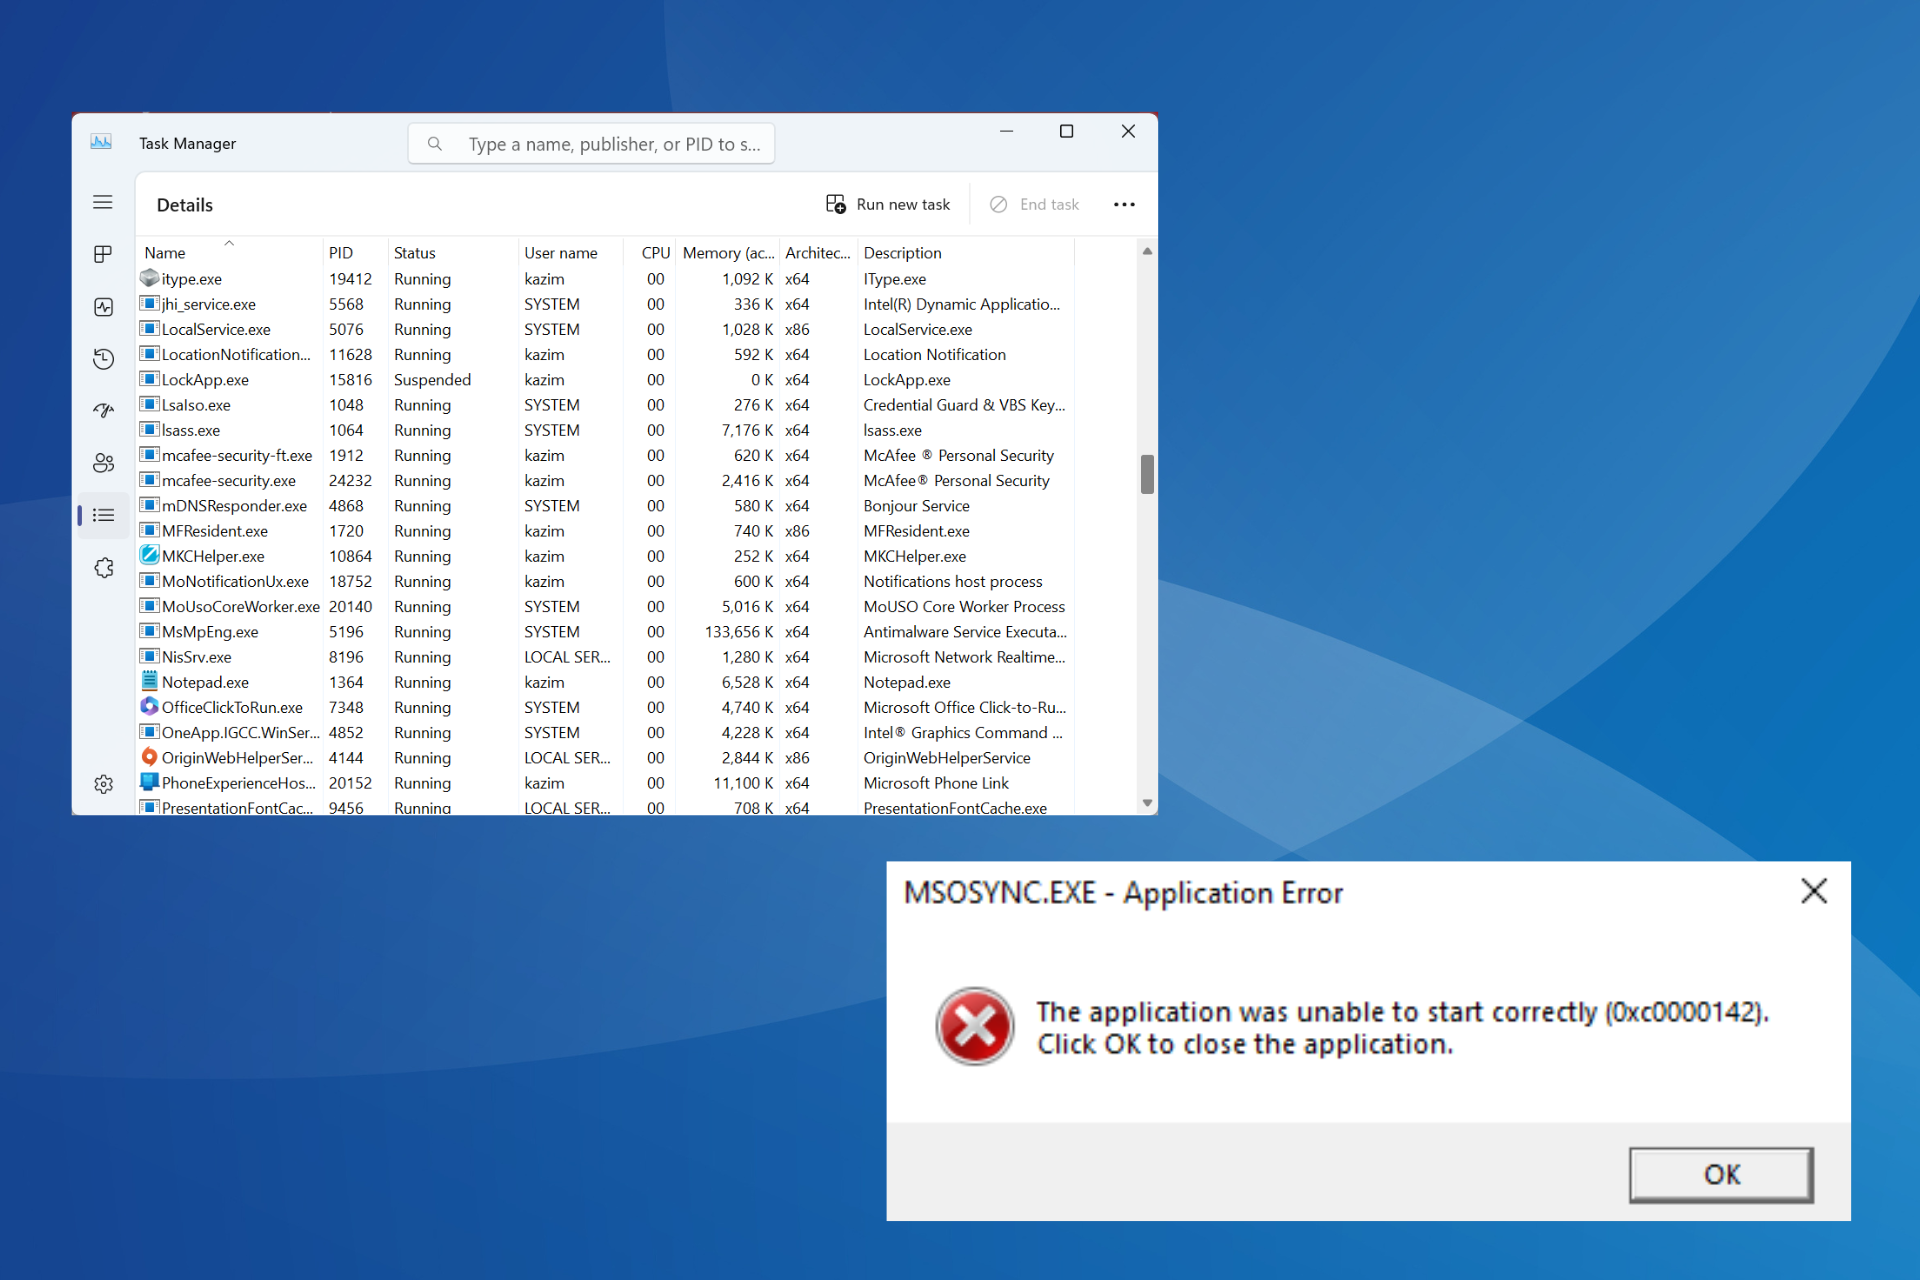Select the MoUsoCoreWorker.exe process
This screenshot has width=1920, height=1280.
606,606
